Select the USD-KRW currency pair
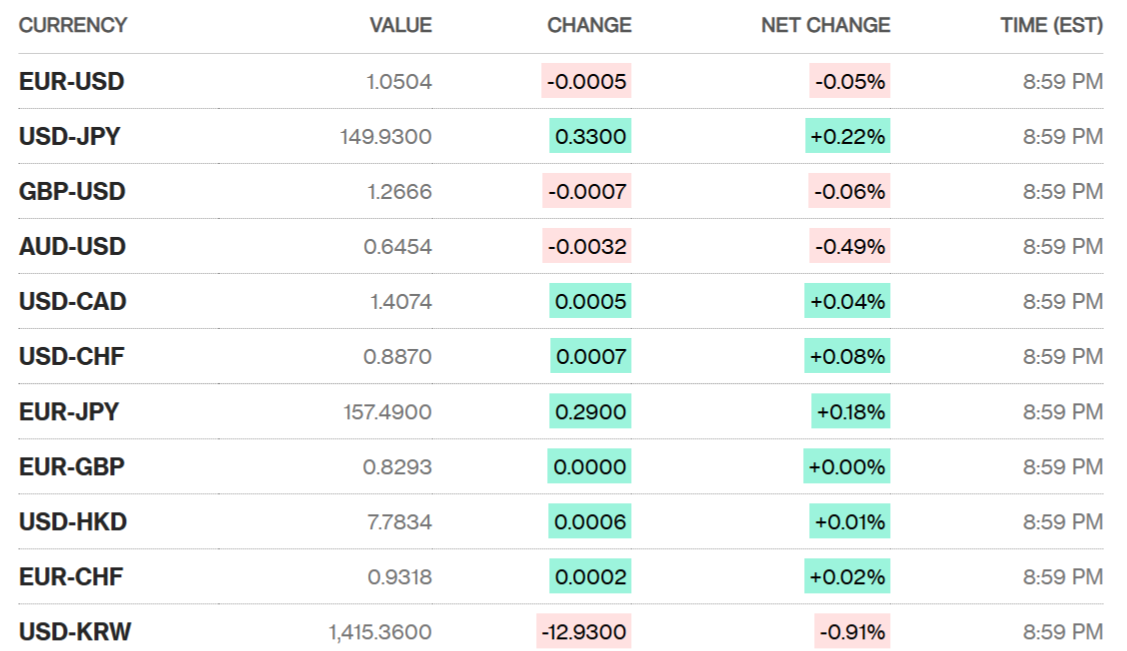This screenshot has height=651, width=1127. (75, 632)
